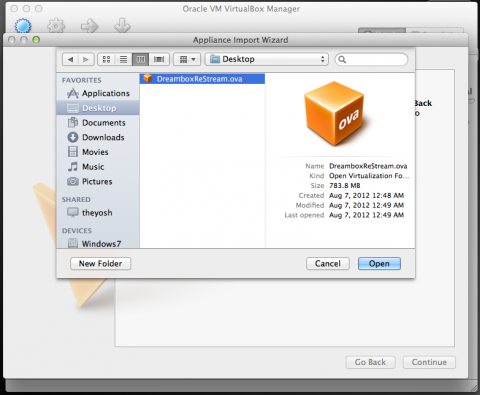Screen dimensions: 480x395
Task: Click the Kind value Open Virtualization Fo...
Action: [x=369, y=176]
